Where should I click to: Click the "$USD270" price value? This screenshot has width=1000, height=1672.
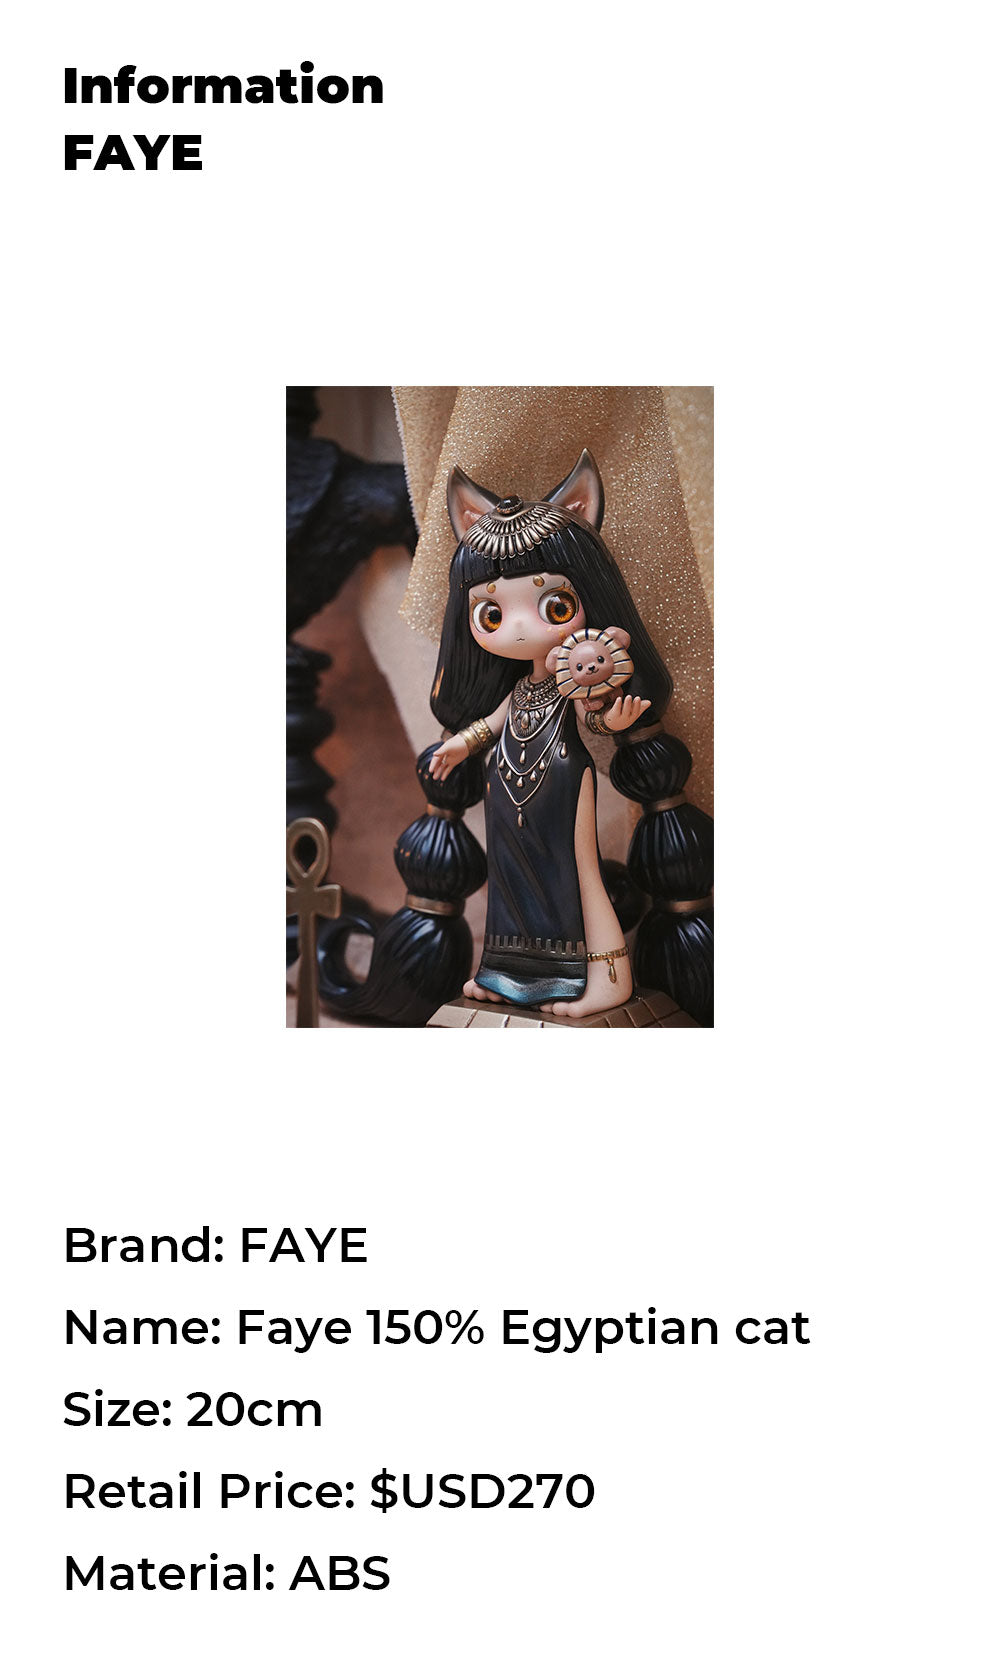click(483, 1492)
